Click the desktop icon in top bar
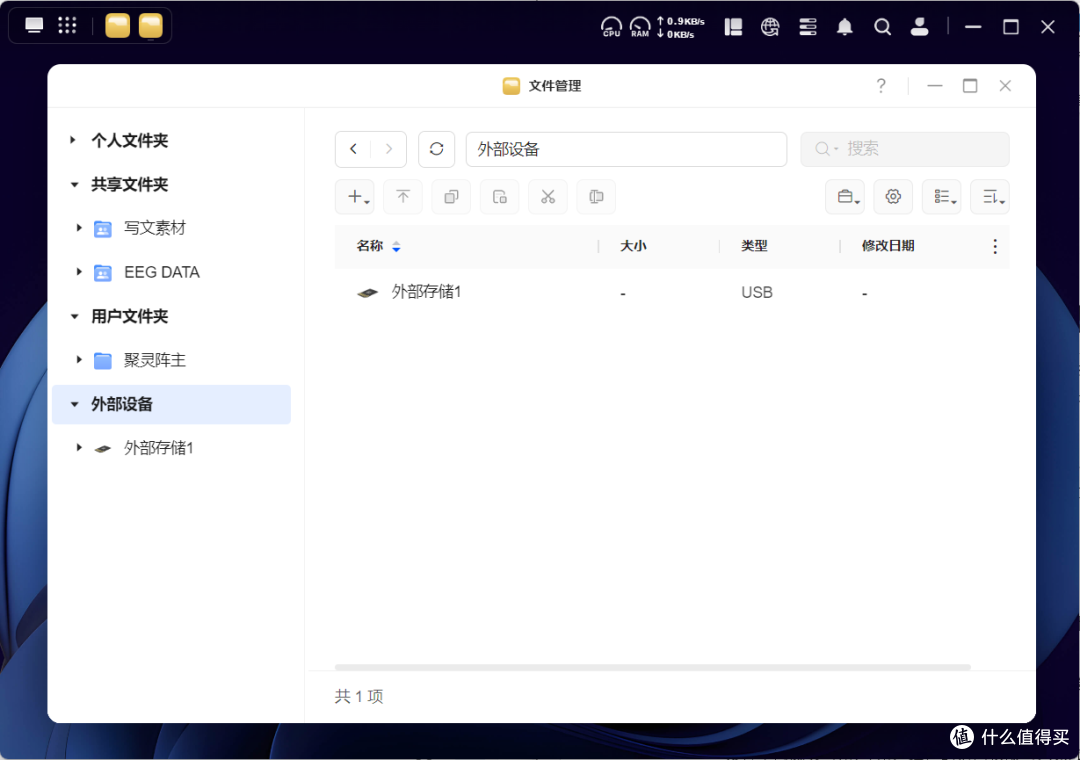 [x=34, y=26]
